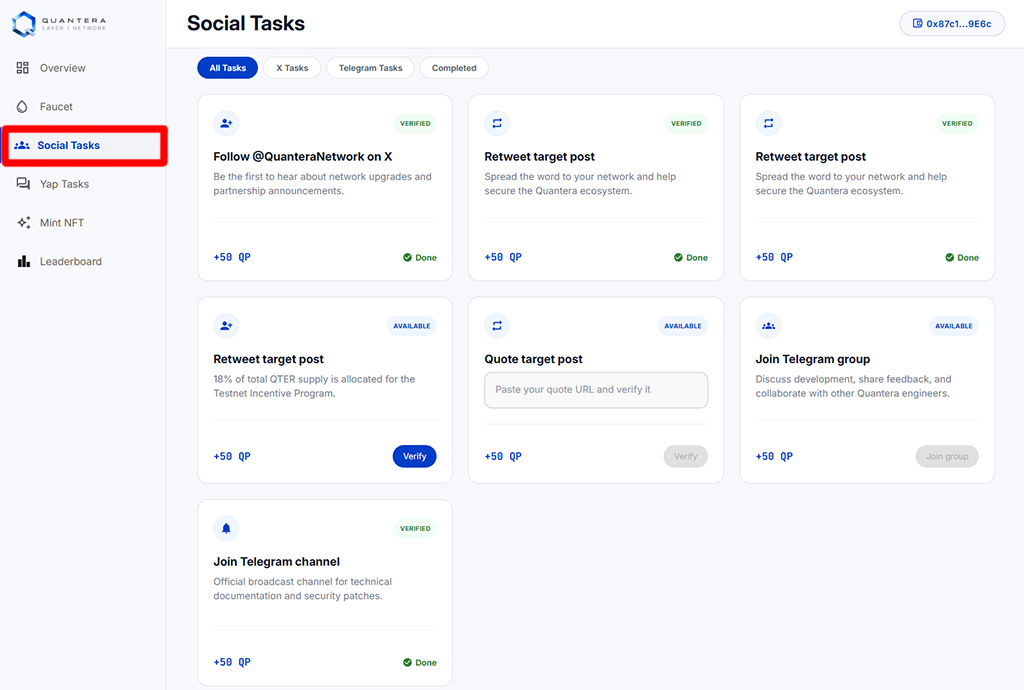Click green check icon on Join Telegram channel card

tap(408, 663)
